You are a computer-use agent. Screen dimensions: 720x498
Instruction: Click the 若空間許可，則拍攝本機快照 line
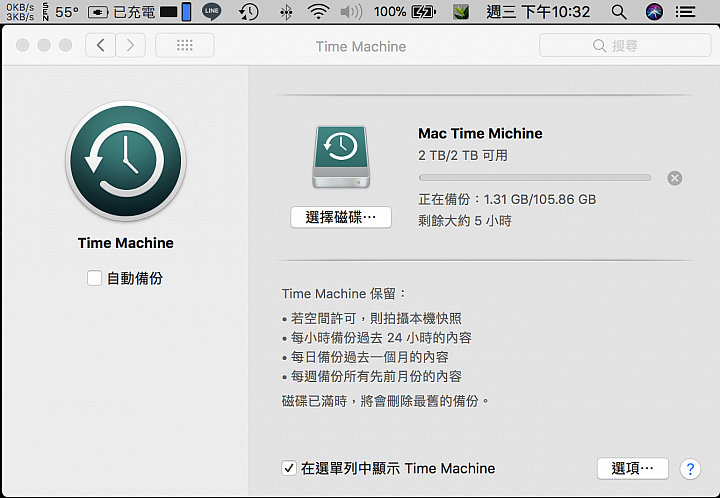click(376, 319)
